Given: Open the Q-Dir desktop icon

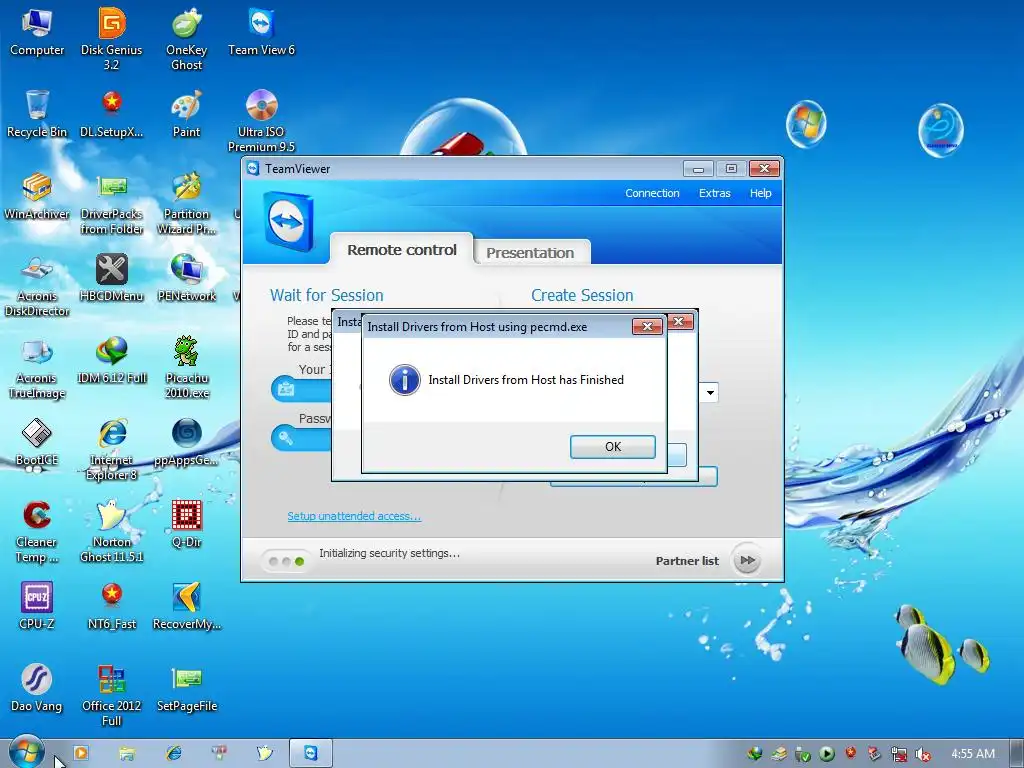Looking at the screenshot, I should point(187,524).
